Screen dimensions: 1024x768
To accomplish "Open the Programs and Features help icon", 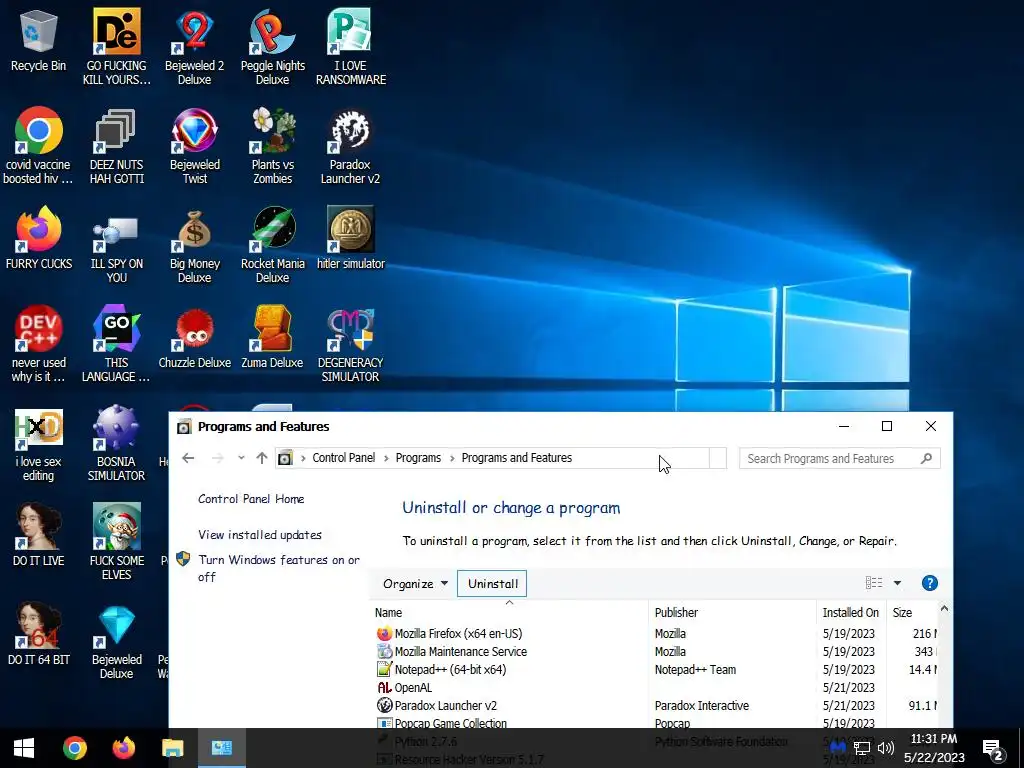I will pyautogui.click(x=929, y=583).
